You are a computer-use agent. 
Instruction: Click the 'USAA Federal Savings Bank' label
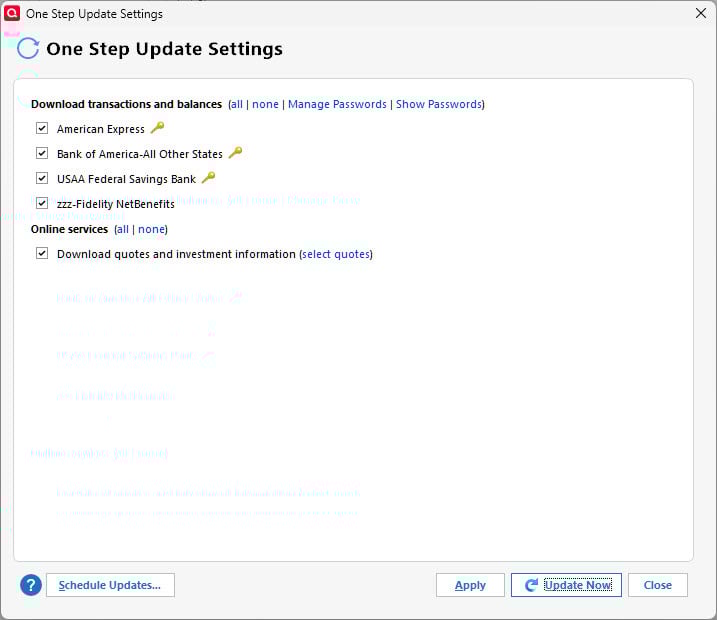click(x=126, y=179)
